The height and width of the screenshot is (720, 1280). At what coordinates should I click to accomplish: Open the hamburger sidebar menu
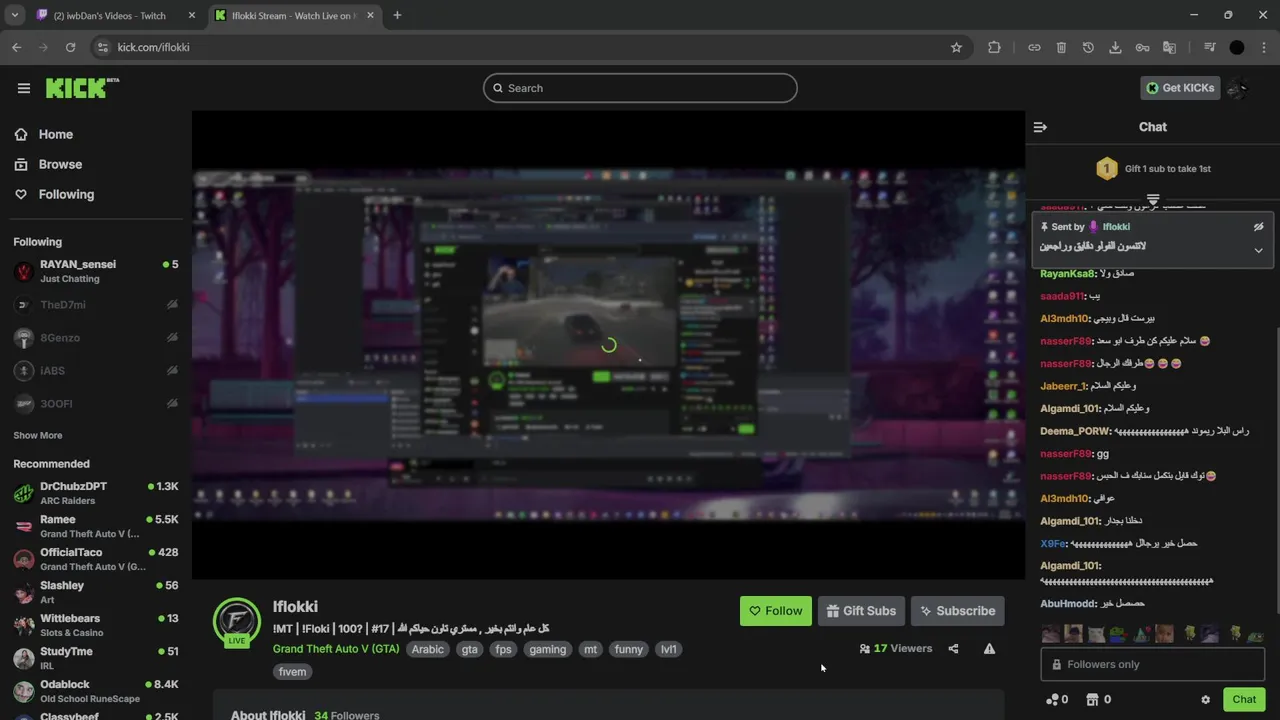tap(24, 88)
